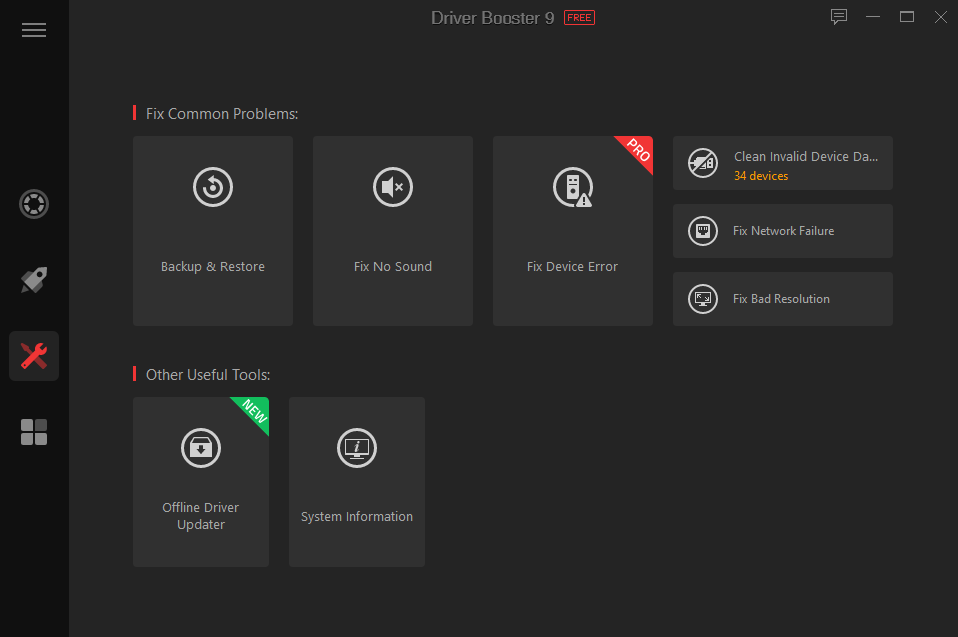Click the muted speaker icon in Fix No Sound
The width and height of the screenshot is (958, 637).
point(392,187)
